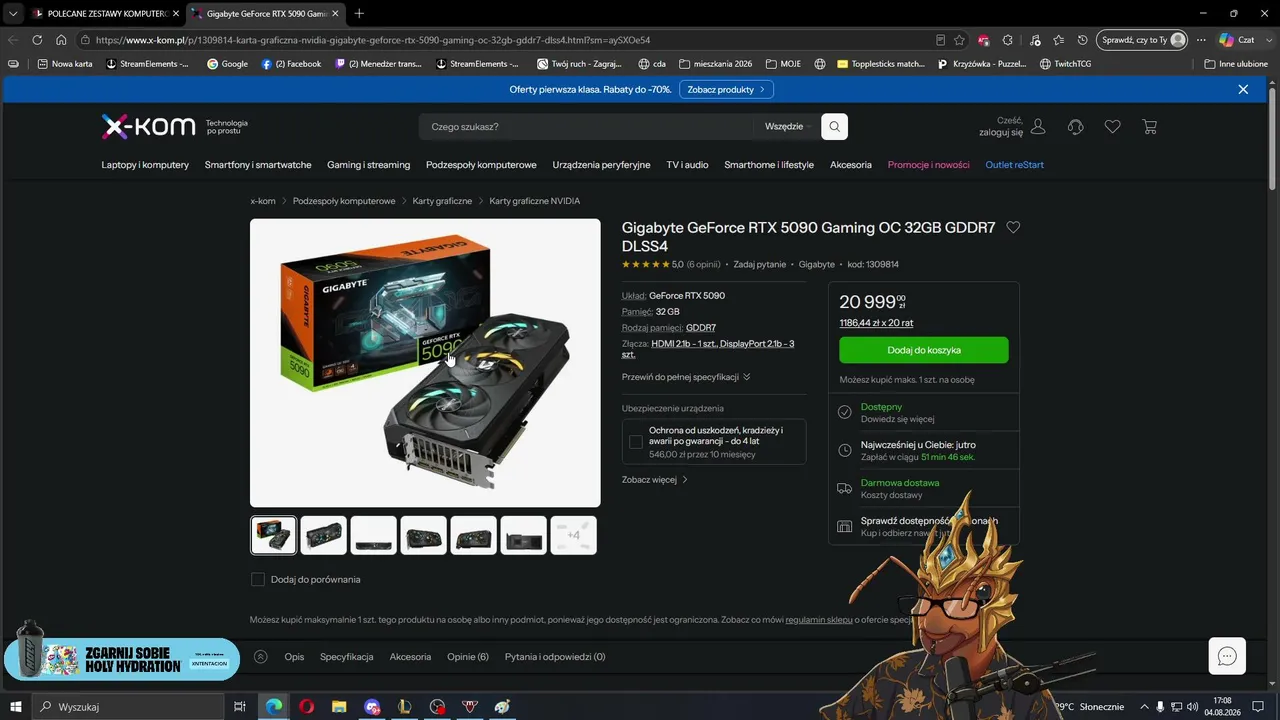Open the browser three-dot settings menu
Image resolution: width=1280 pixels, height=720 pixels.
[1201, 40]
